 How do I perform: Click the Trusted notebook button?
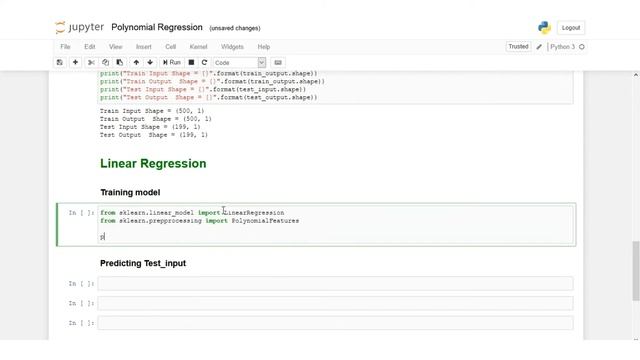(518, 47)
